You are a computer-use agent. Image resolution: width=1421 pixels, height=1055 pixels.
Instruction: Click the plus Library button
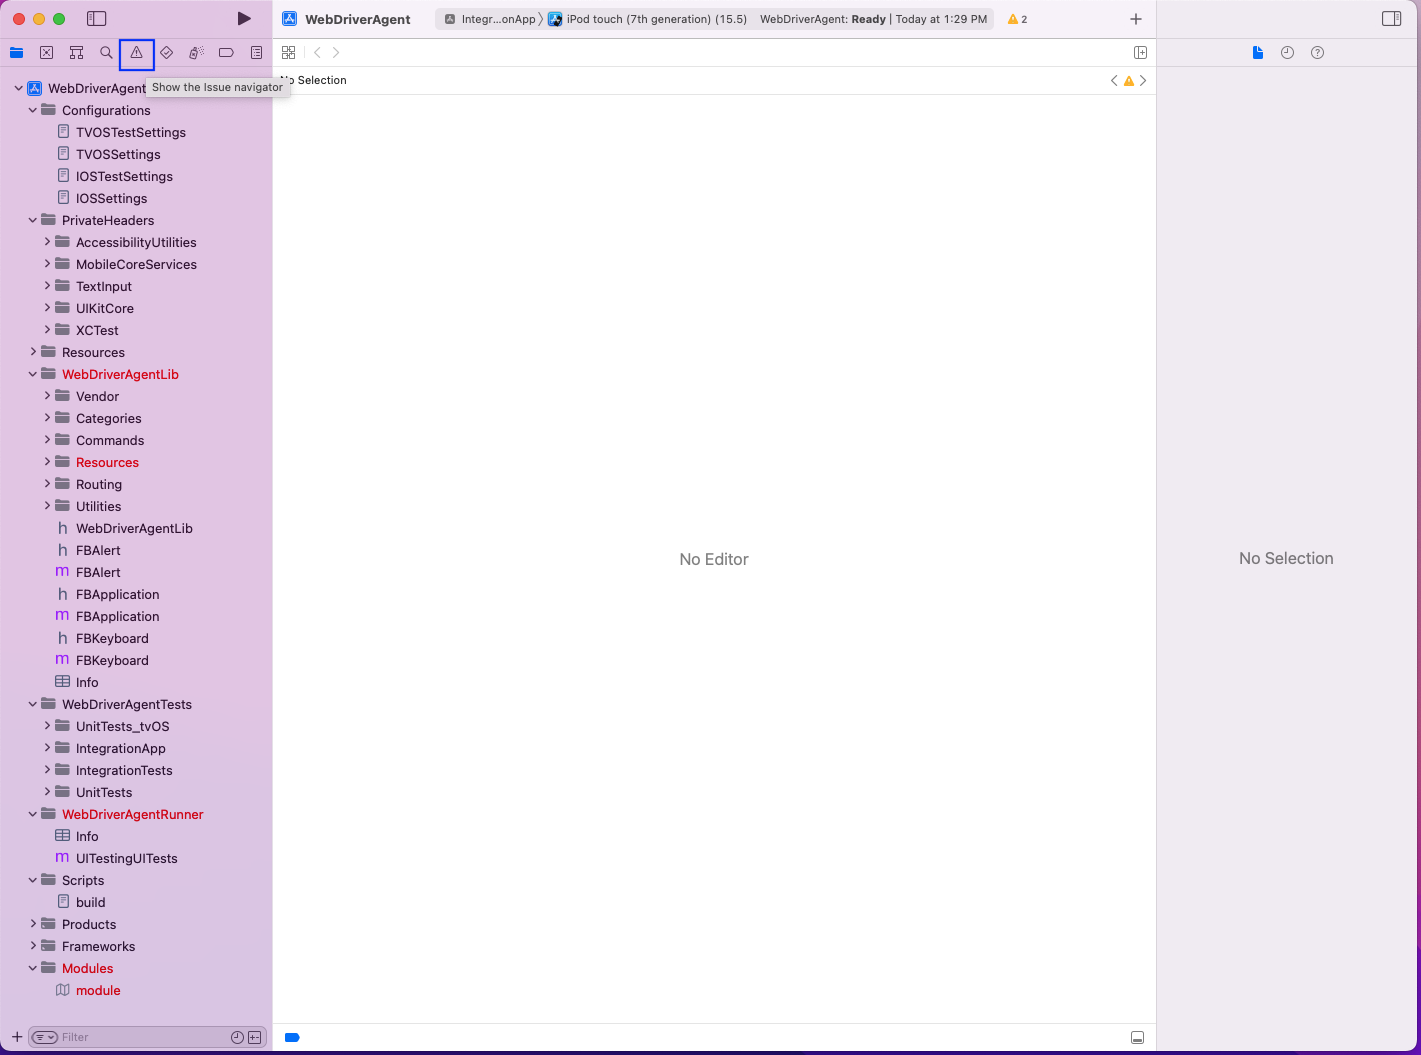[x=1136, y=19]
